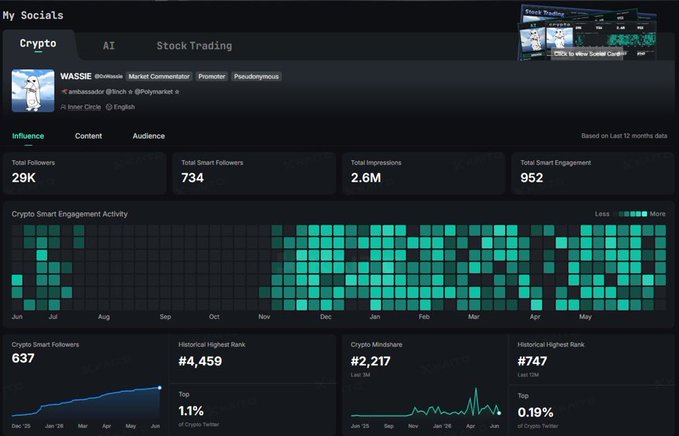Click the May month label under heatmap
The image size is (679, 436).
tap(585, 317)
